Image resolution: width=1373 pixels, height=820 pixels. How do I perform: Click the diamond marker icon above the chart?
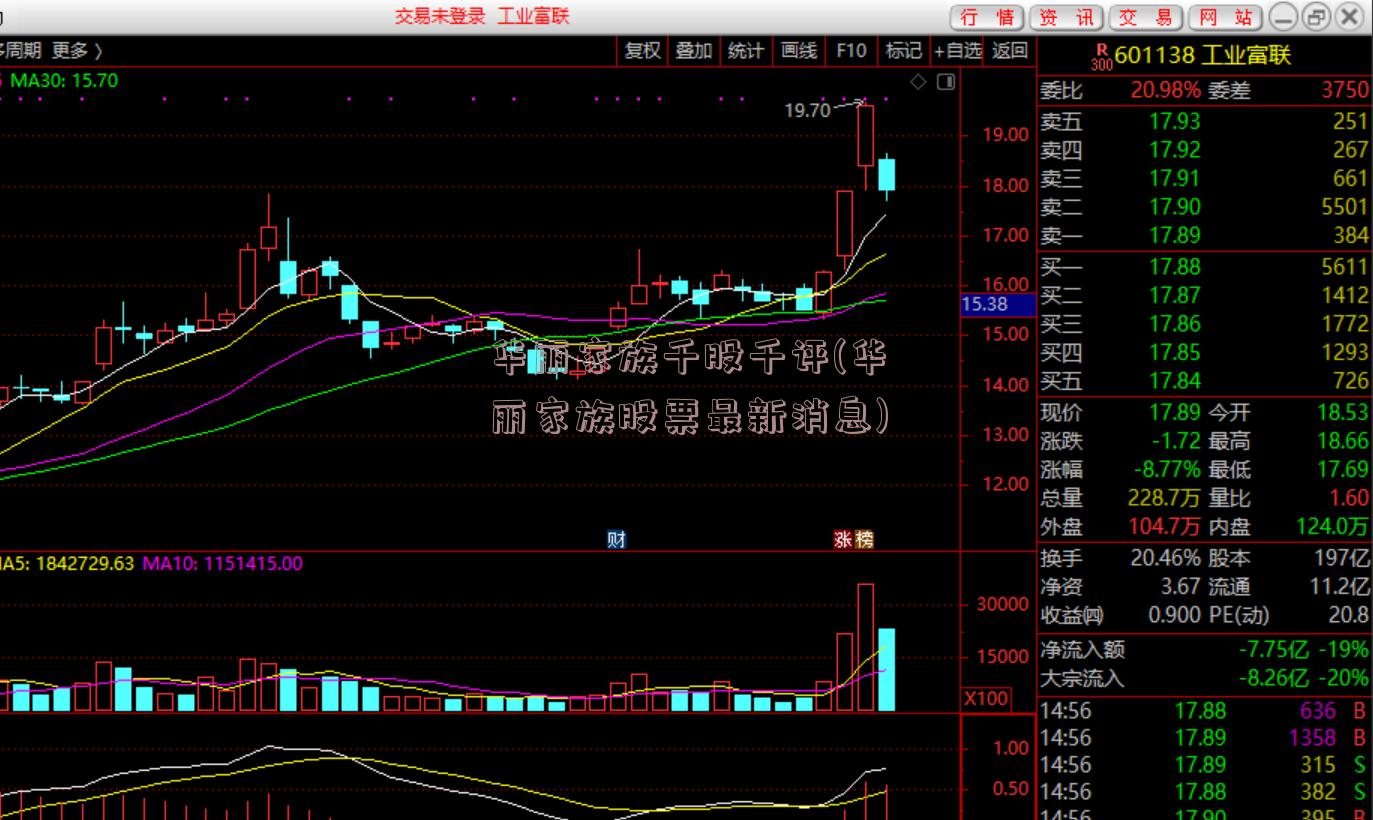(x=918, y=81)
